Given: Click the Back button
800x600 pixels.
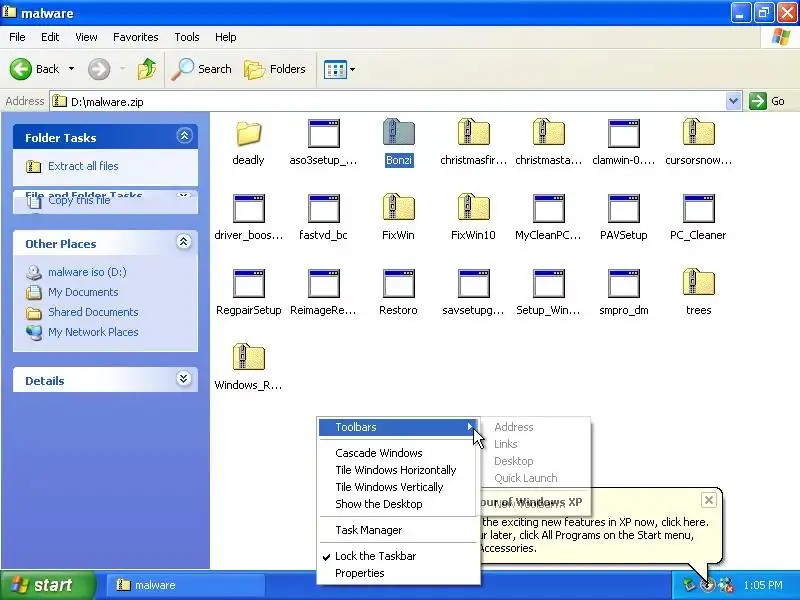Looking at the screenshot, I should point(35,69).
